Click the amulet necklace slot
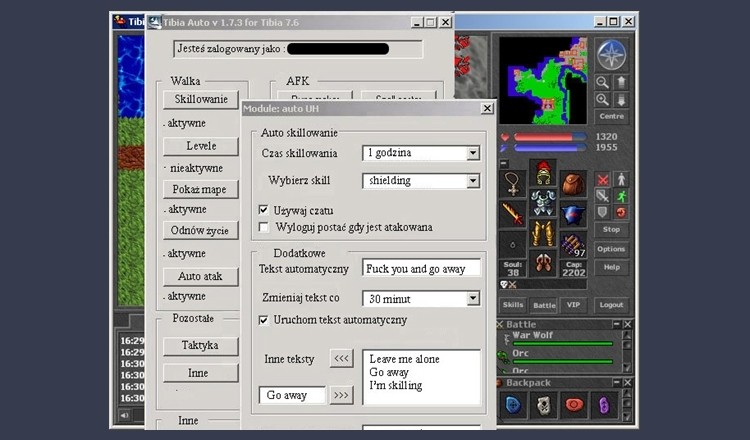 tap(513, 184)
